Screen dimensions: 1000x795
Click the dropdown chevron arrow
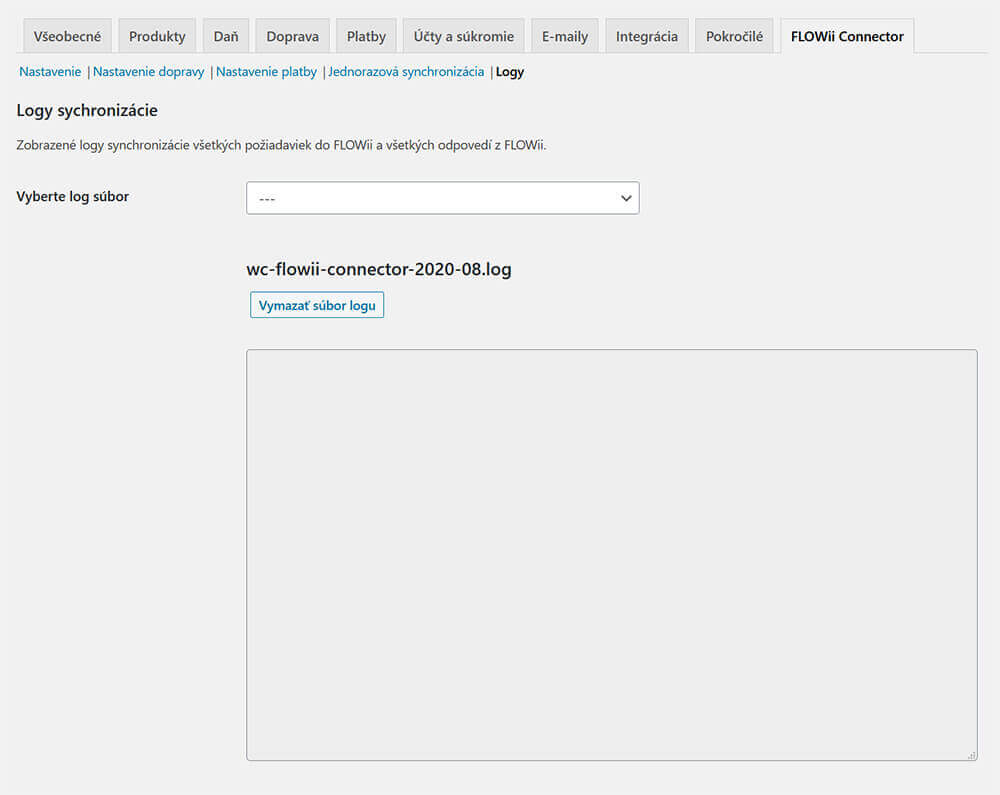(626, 198)
